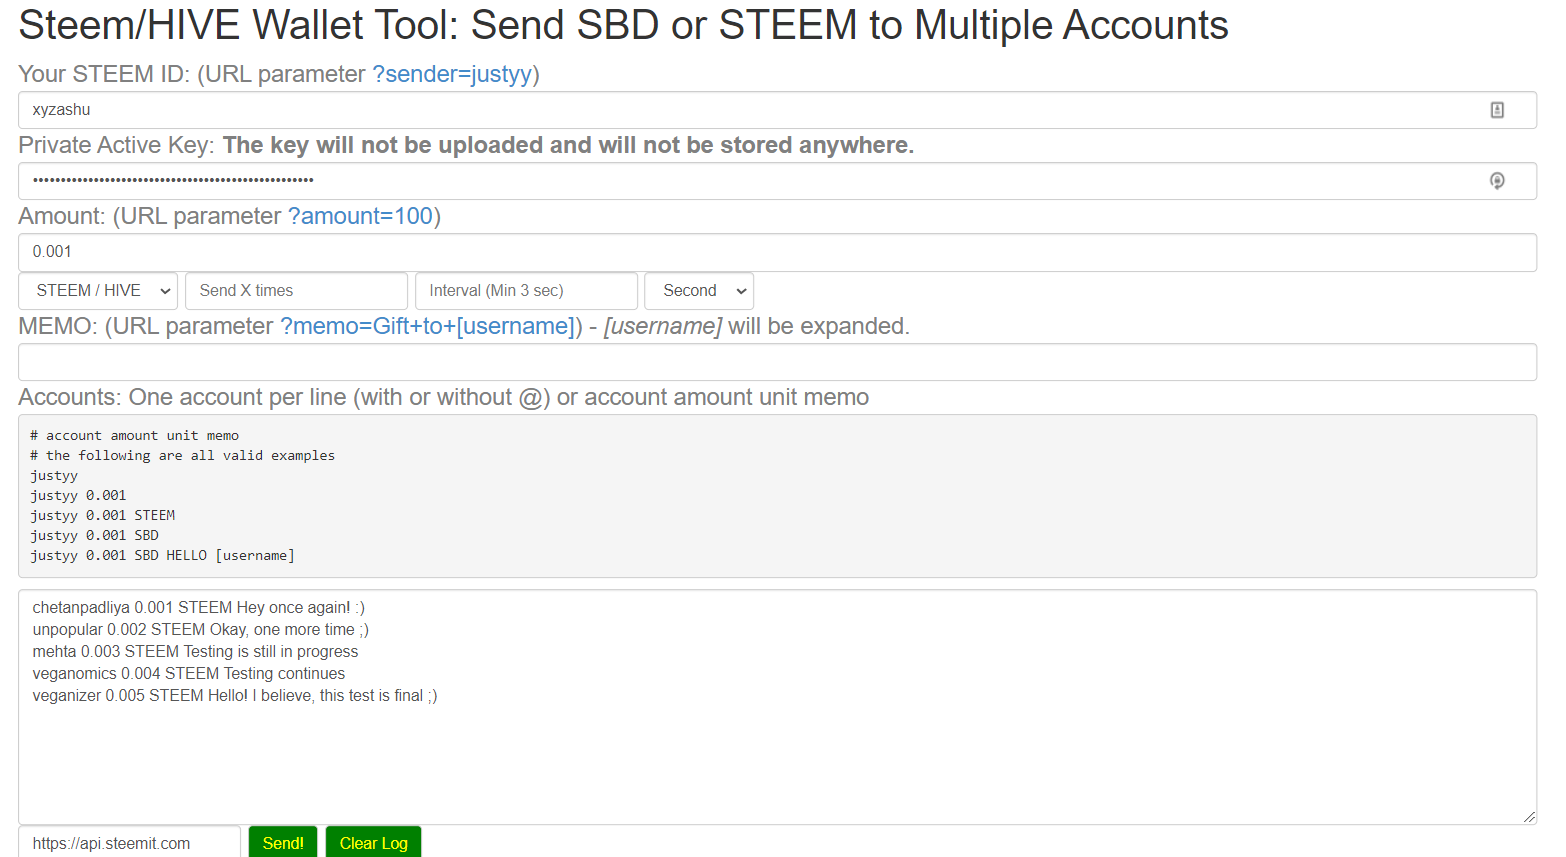Screen dimensions: 1566x857
Task: Focus the api.steemit.com node URL field
Action: tap(129, 843)
